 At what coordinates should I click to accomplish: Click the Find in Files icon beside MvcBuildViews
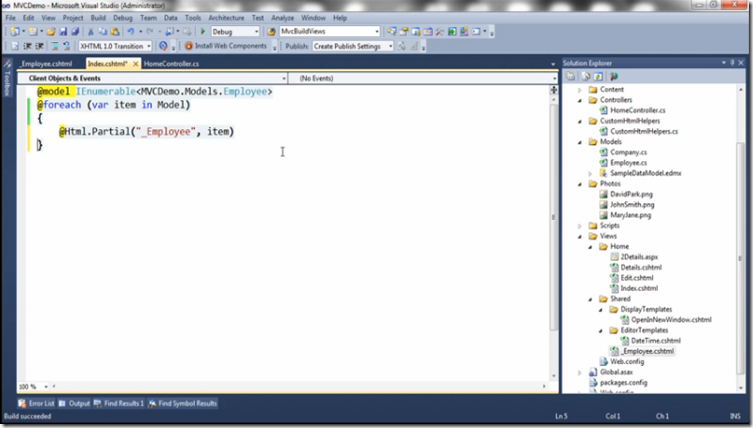(271, 32)
